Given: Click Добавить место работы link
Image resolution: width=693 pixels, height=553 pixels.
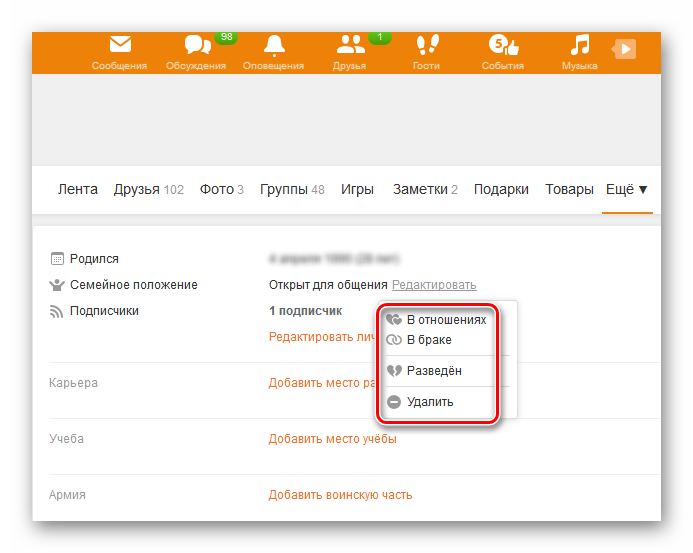Looking at the screenshot, I should [x=322, y=383].
